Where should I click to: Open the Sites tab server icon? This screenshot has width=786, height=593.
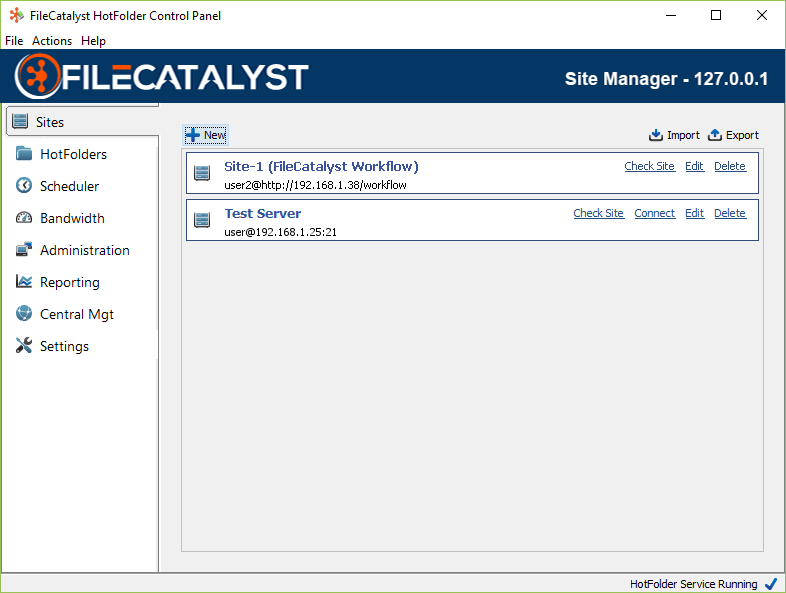coord(20,121)
